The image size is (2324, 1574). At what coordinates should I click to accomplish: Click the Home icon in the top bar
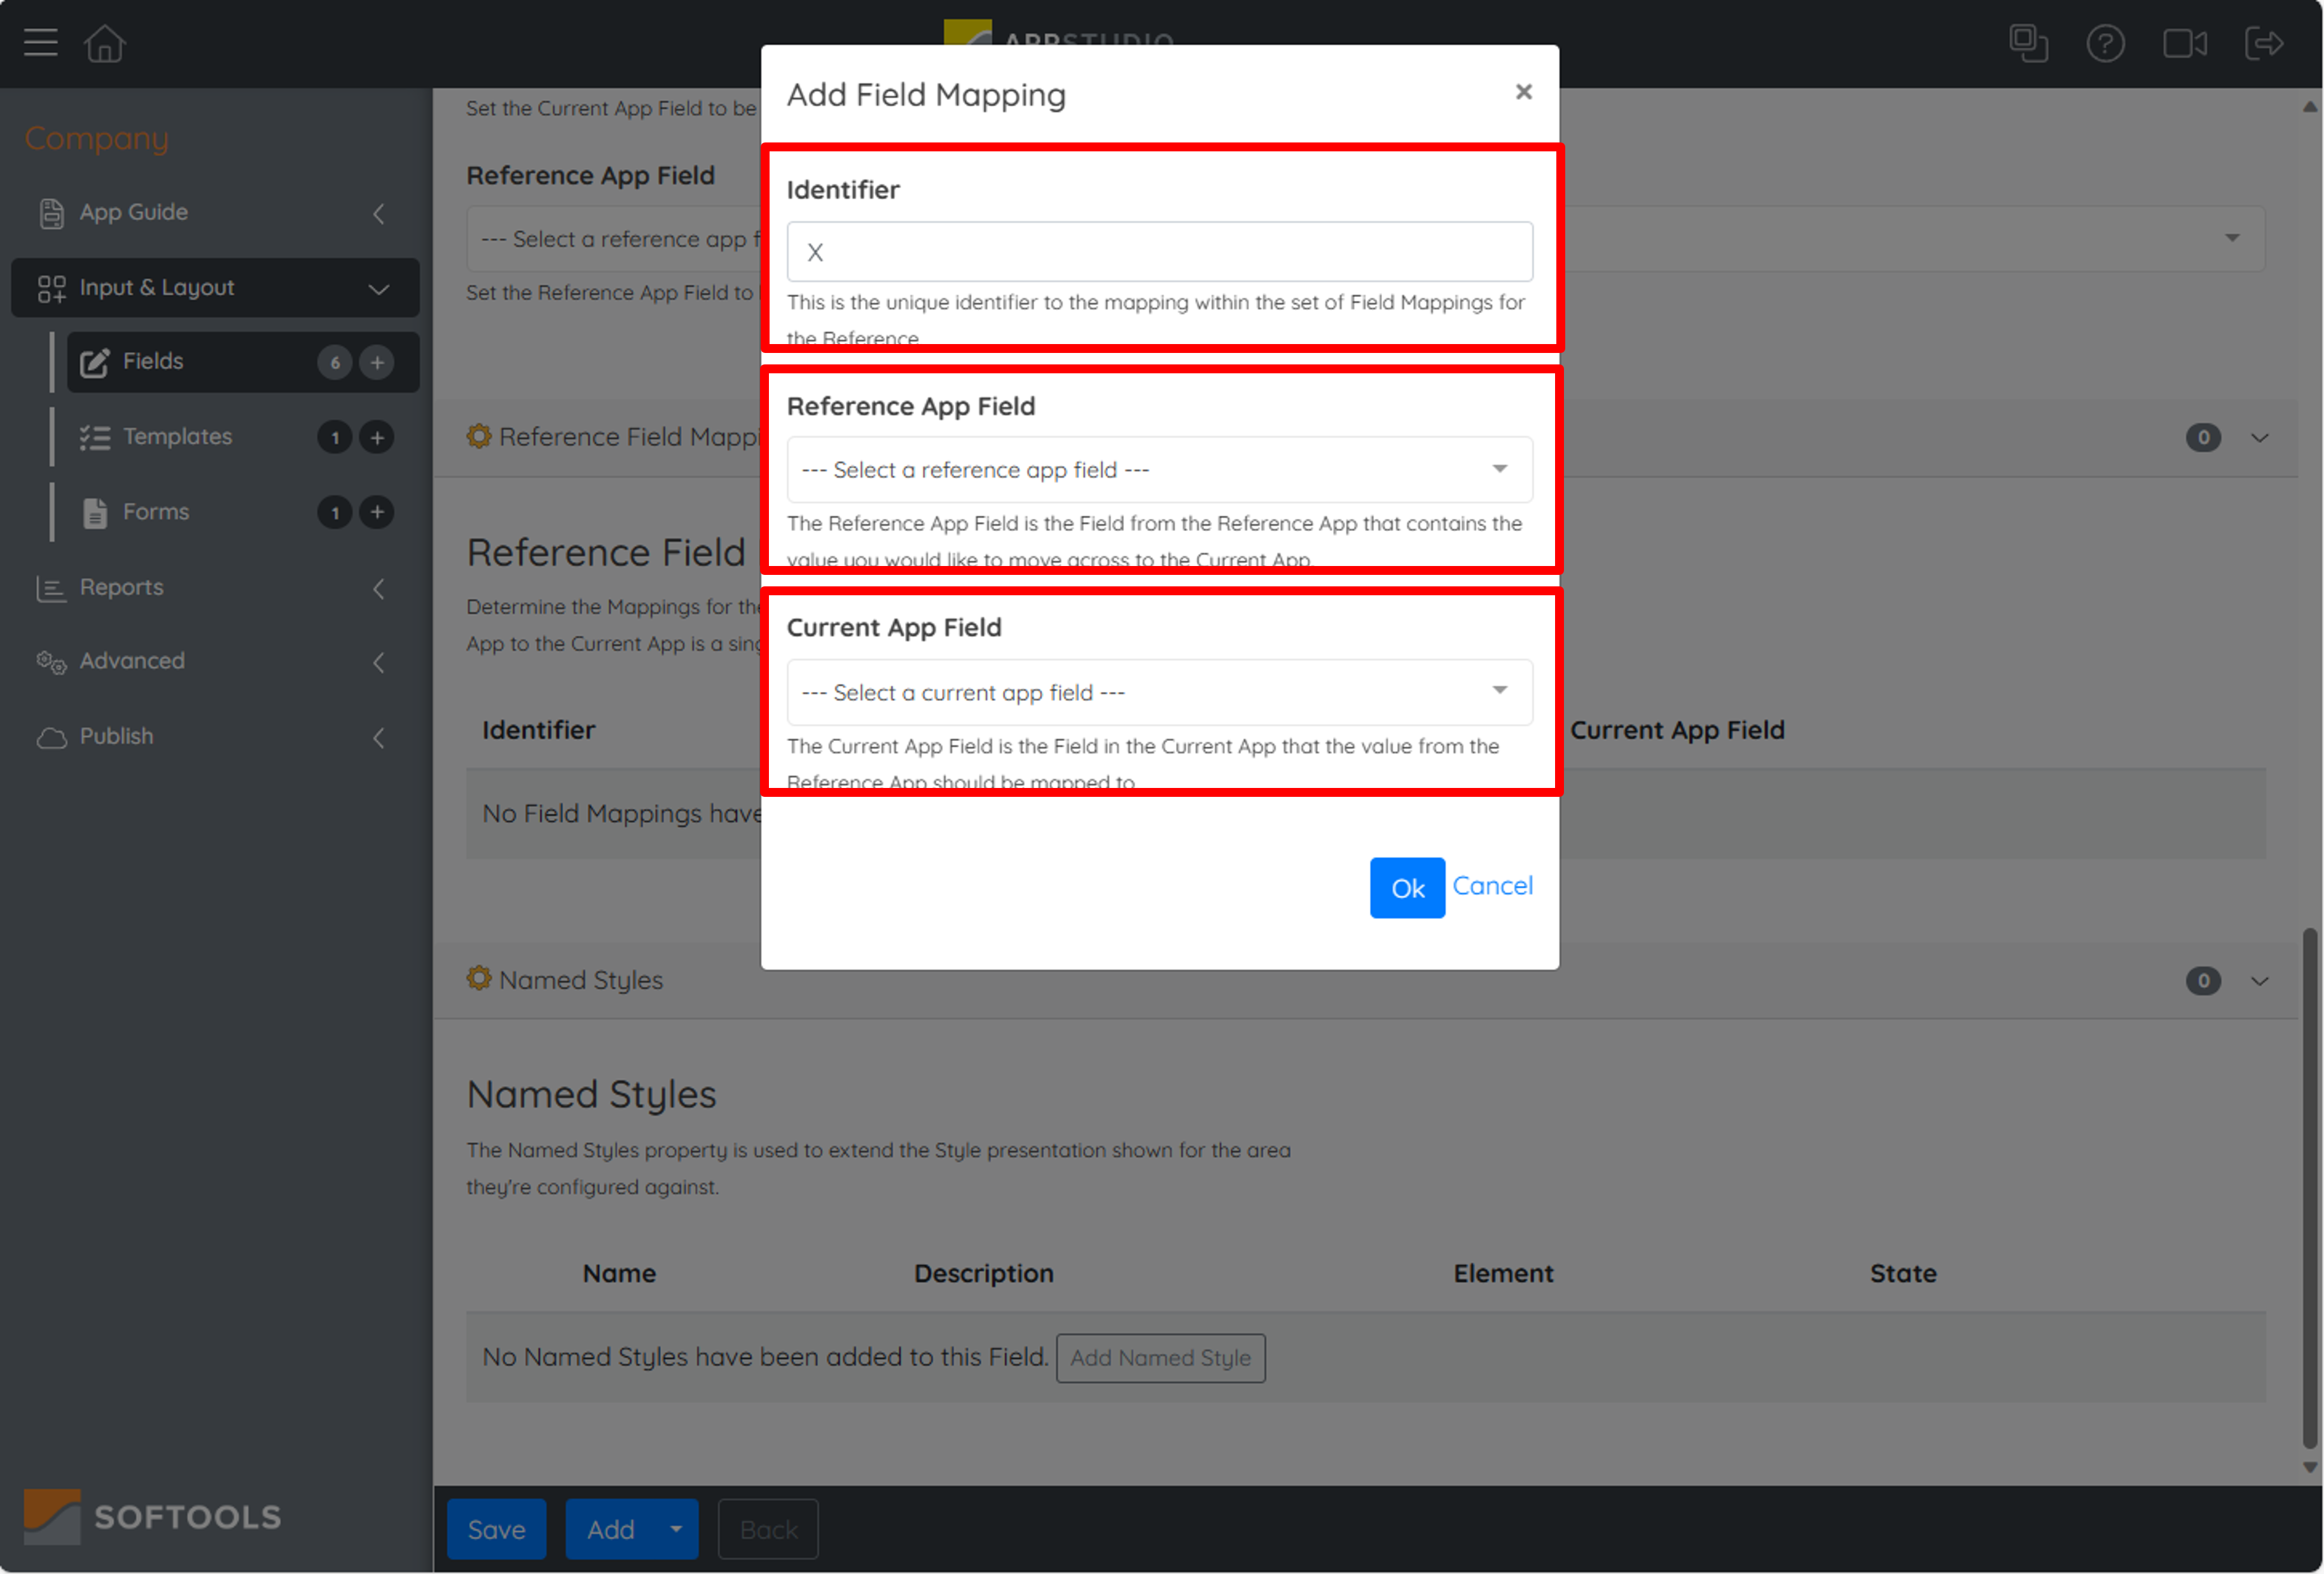[x=104, y=42]
